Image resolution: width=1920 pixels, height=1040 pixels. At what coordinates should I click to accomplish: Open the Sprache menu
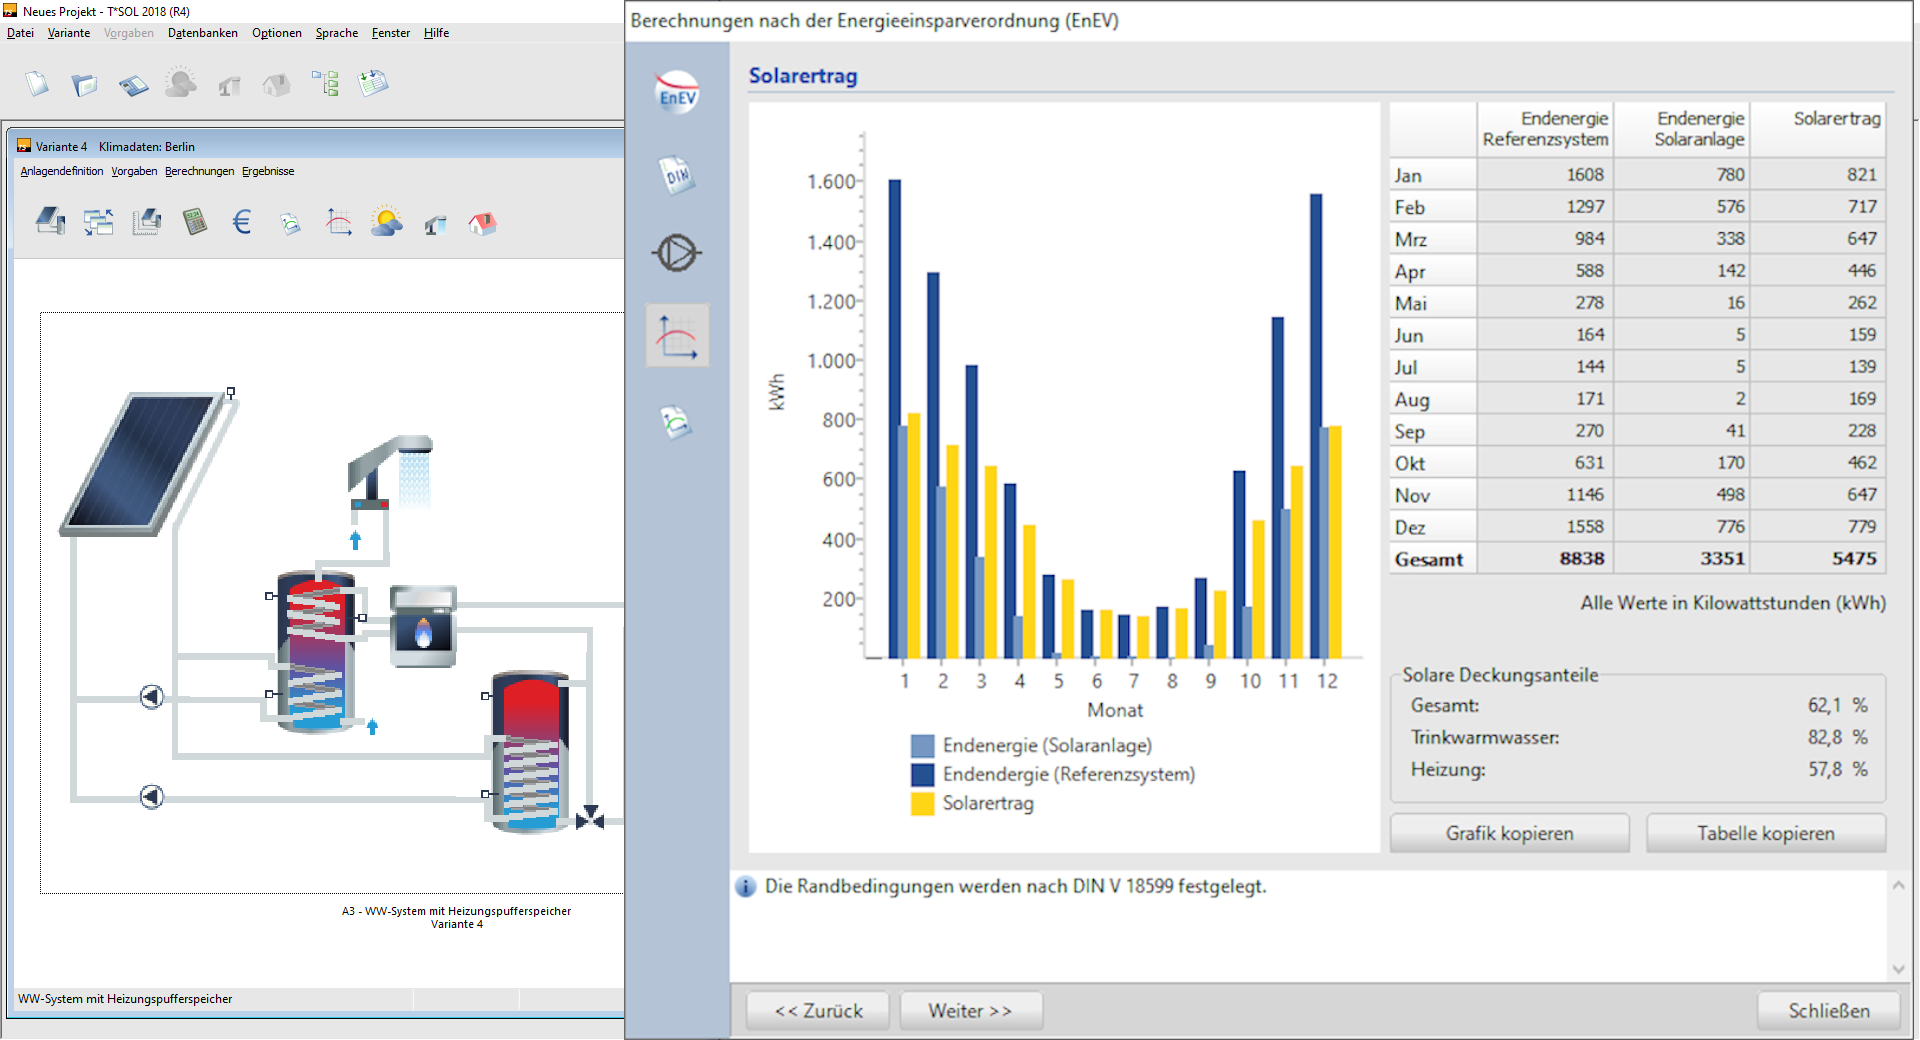[x=337, y=33]
